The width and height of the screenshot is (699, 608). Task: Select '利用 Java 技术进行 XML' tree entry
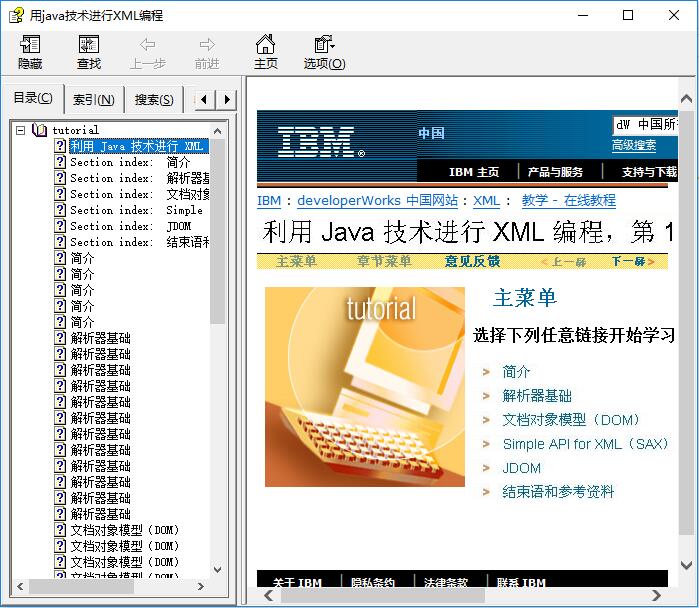(x=139, y=146)
